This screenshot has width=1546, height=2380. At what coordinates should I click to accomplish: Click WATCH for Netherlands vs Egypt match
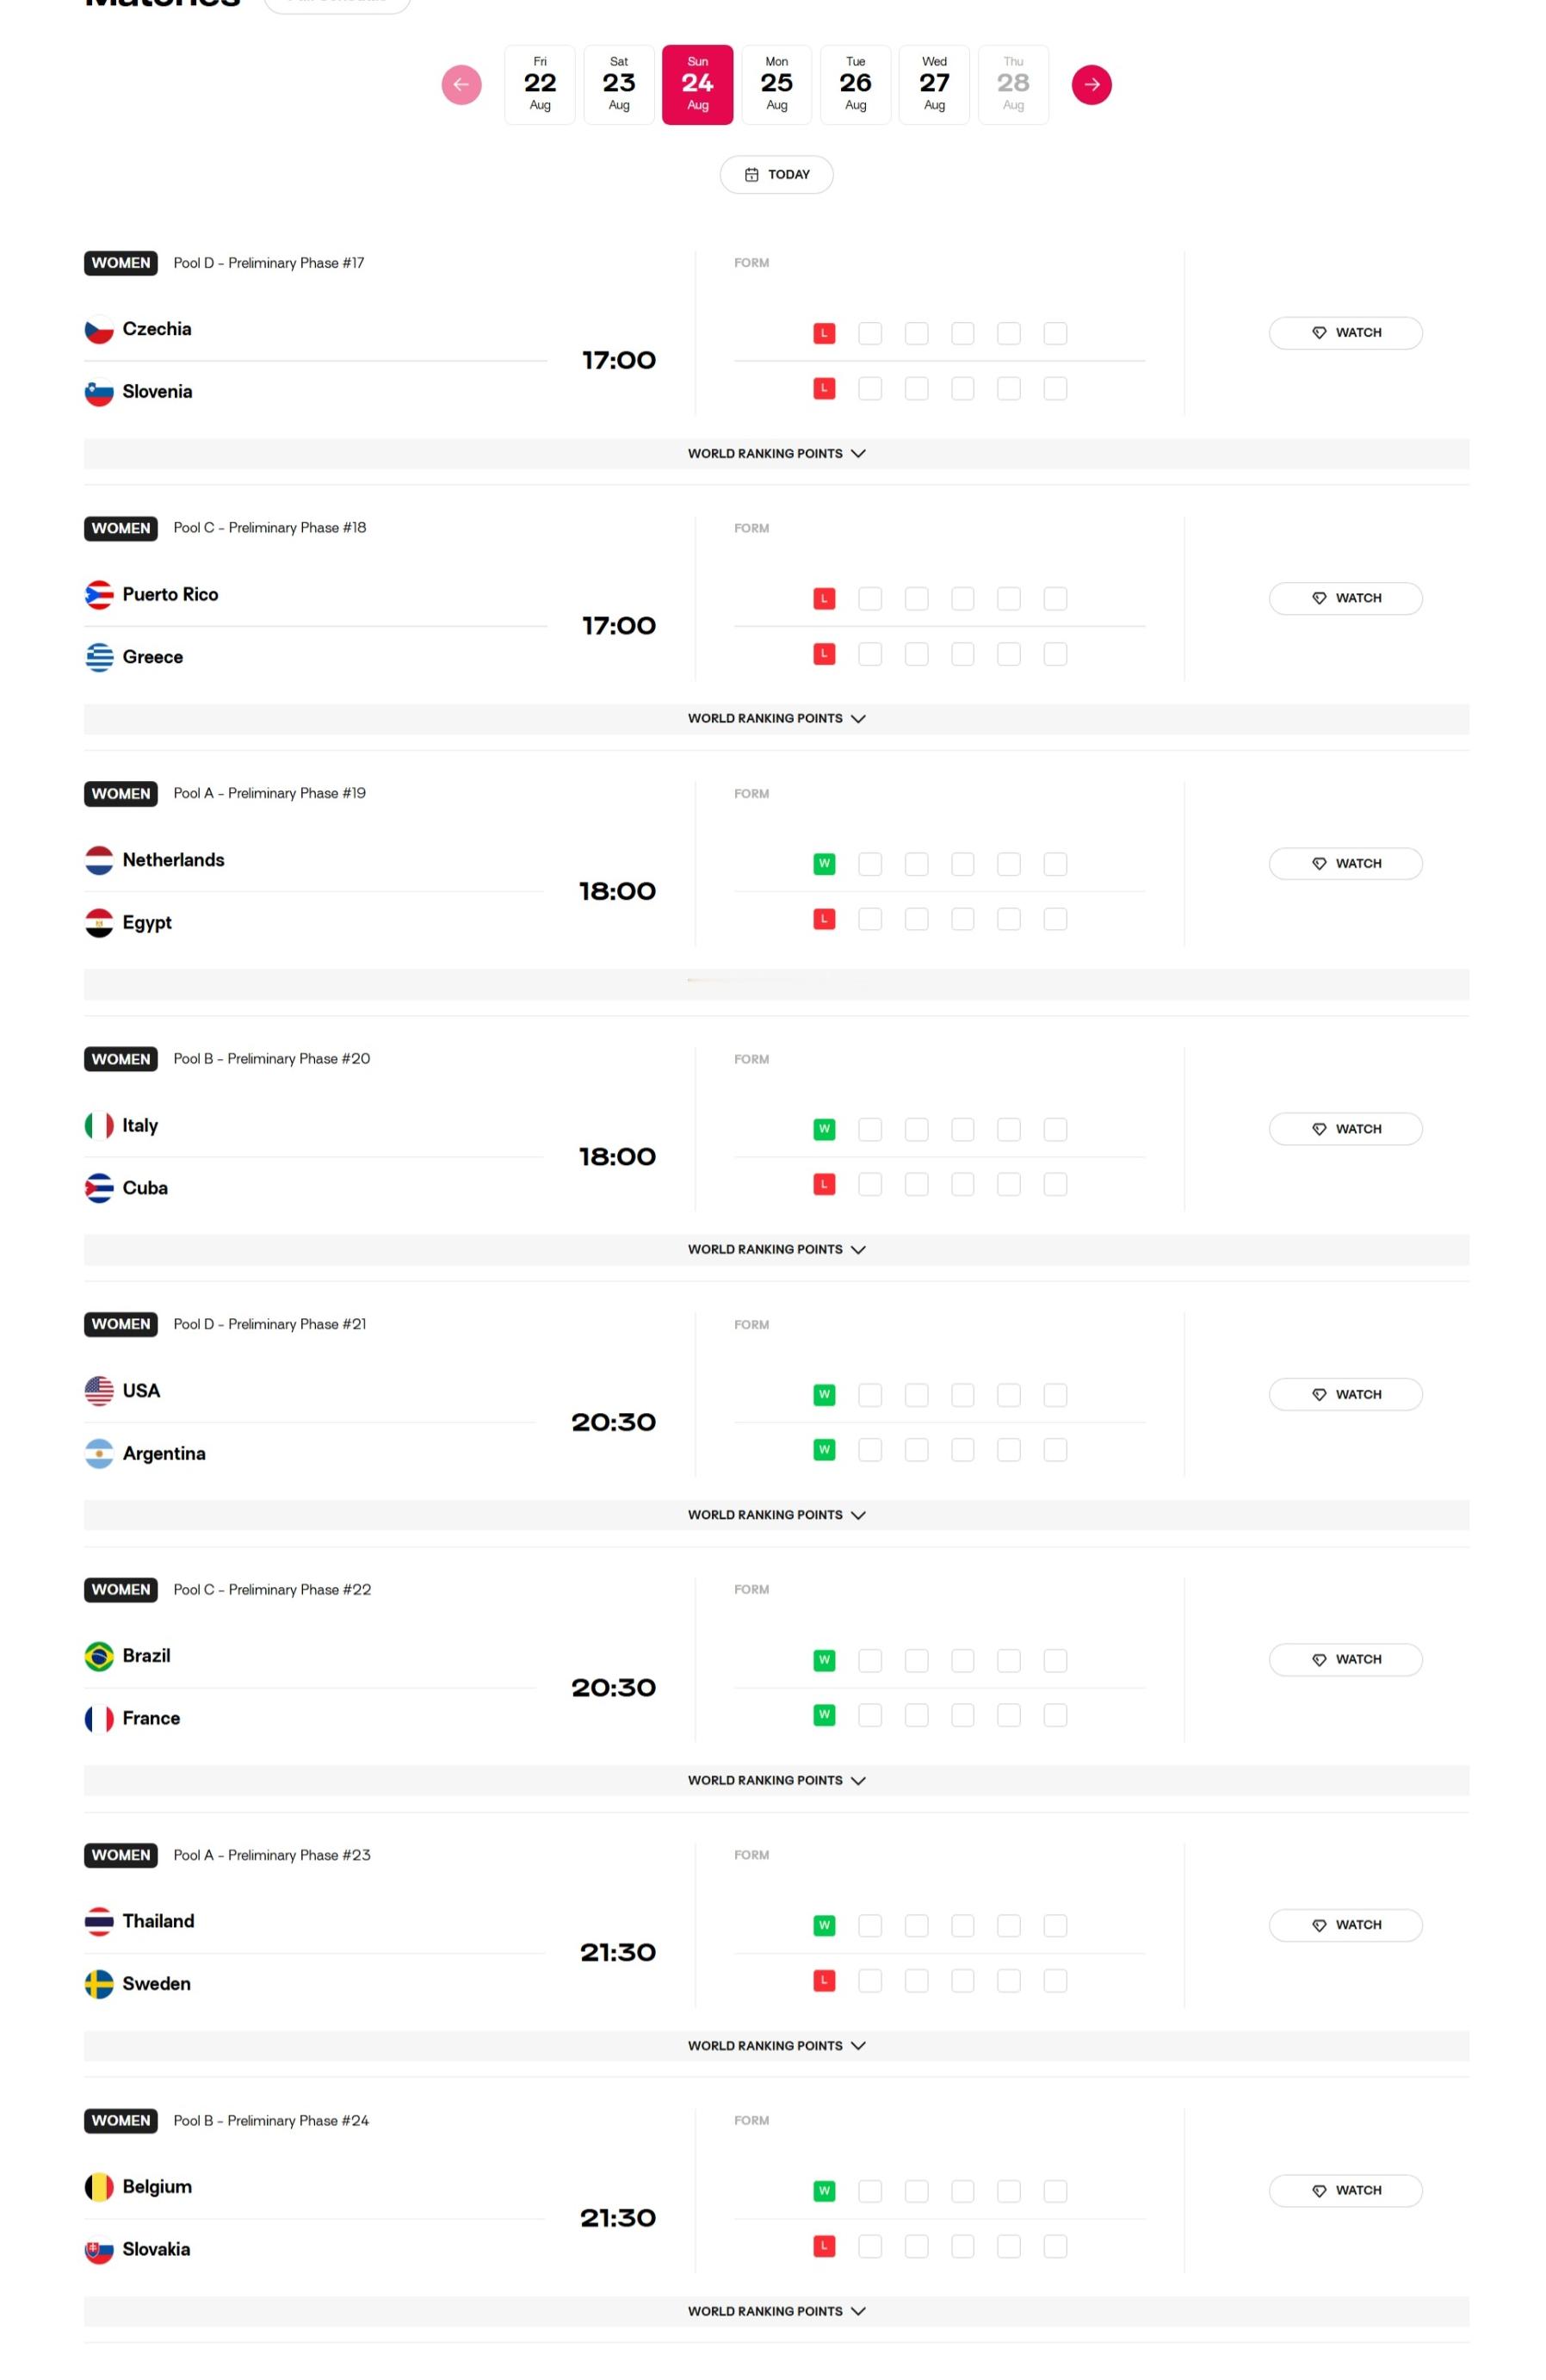[x=1345, y=864]
